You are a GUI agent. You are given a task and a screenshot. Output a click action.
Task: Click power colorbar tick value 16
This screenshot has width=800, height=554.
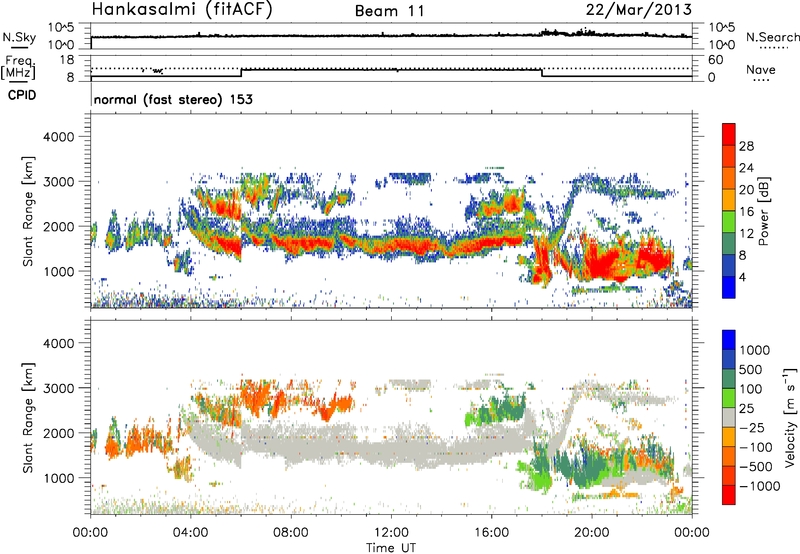tap(746, 212)
